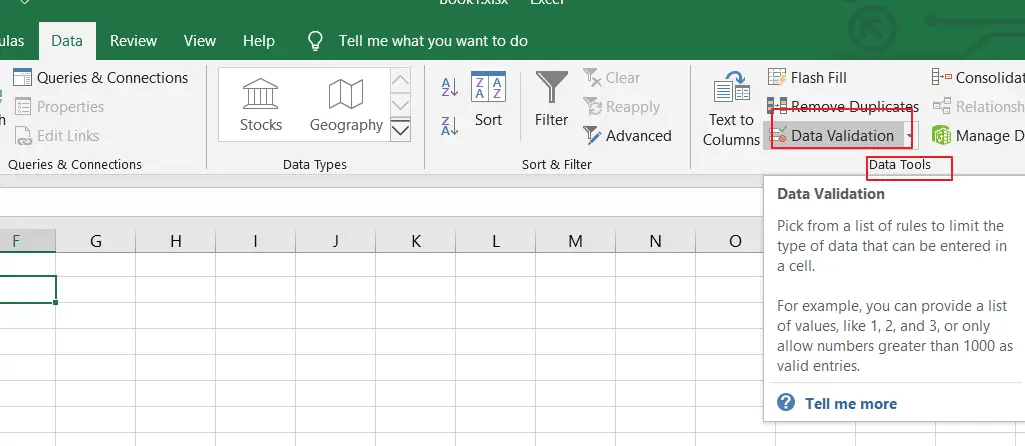Select column G header

[x=95, y=241]
